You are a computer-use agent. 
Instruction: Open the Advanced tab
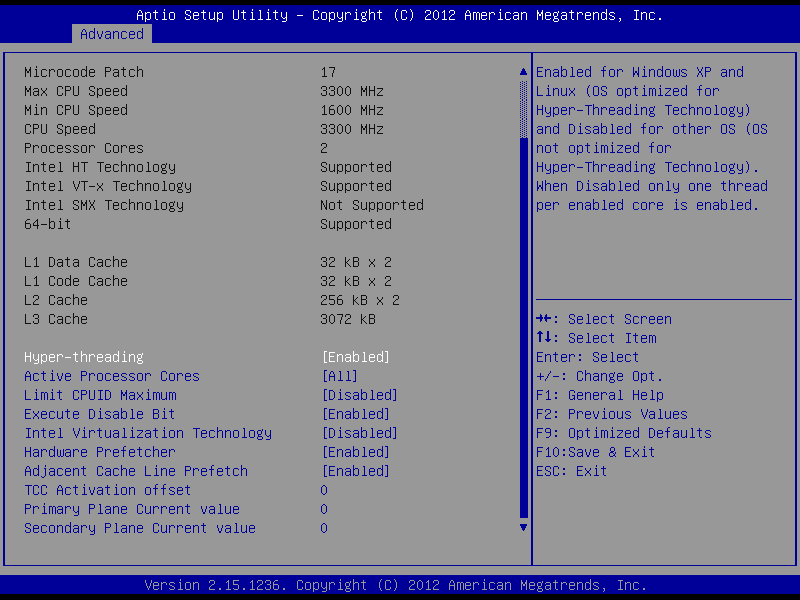[112, 34]
